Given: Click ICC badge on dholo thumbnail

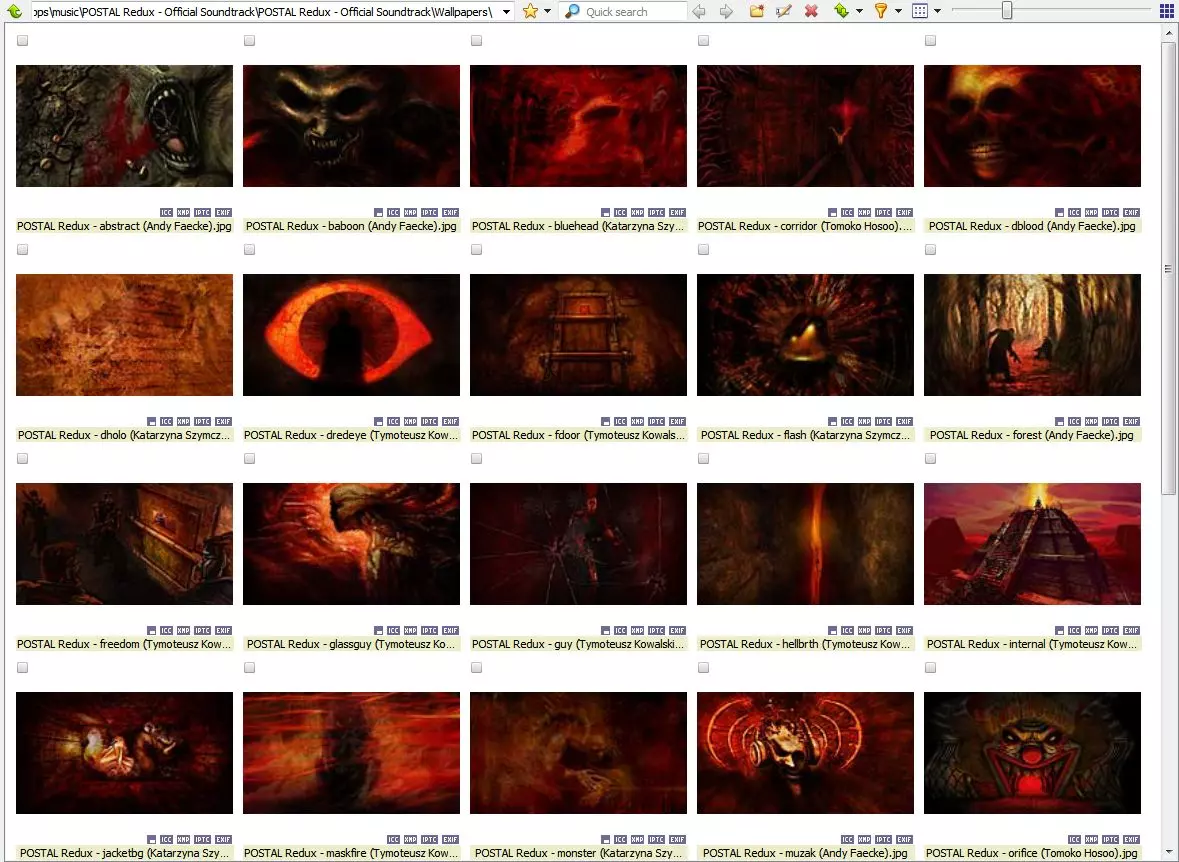Looking at the screenshot, I should point(166,422).
